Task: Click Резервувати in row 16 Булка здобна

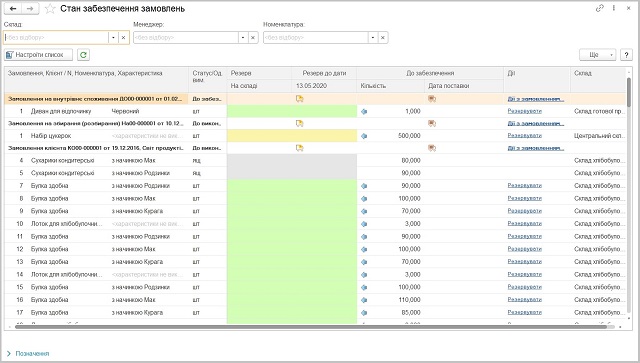Action: tap(524, 300)
